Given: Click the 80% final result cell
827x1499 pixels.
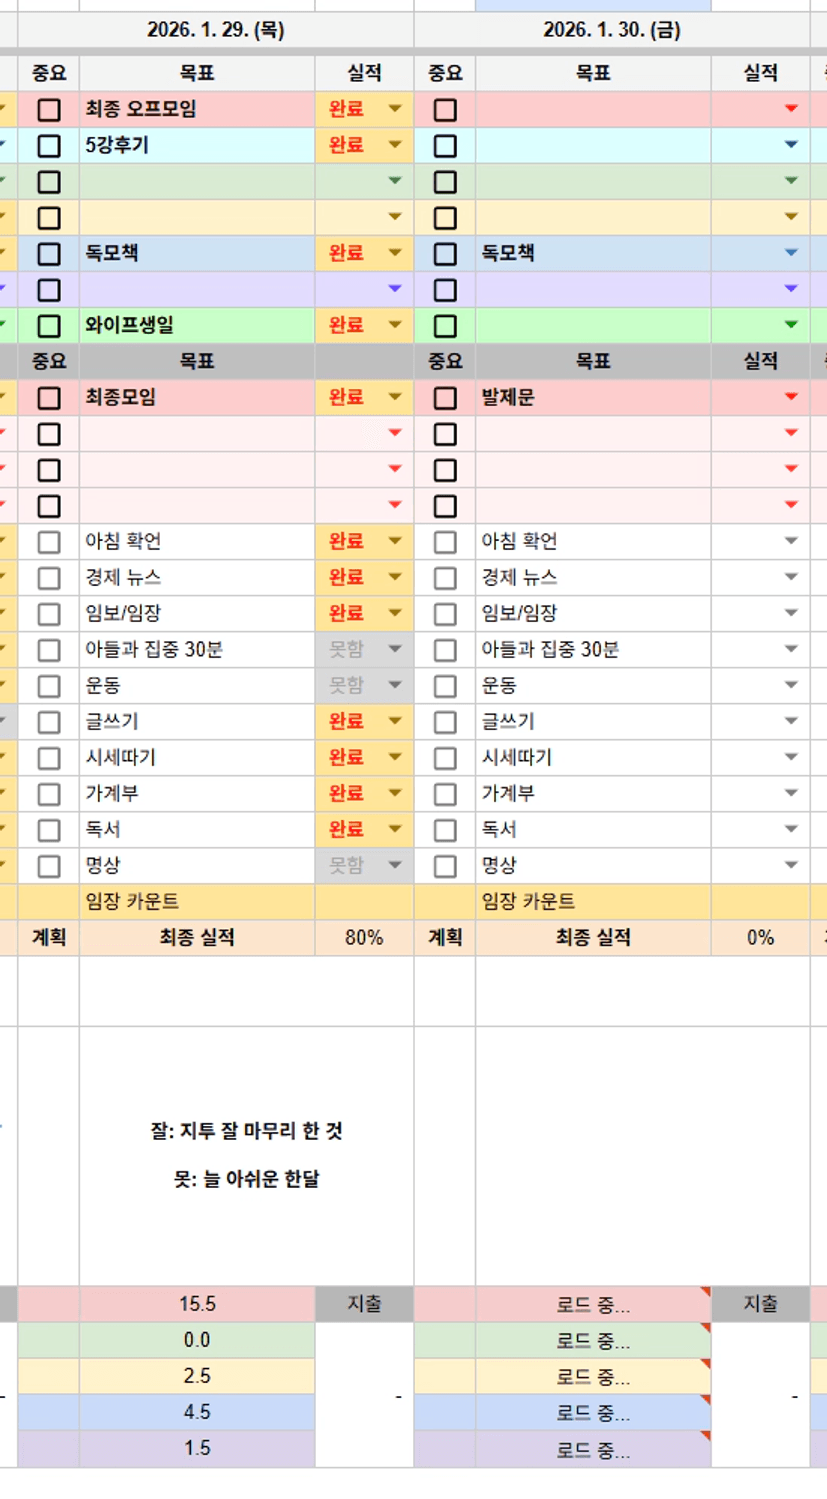Looking at the screenshot, I should pos(364,938).
